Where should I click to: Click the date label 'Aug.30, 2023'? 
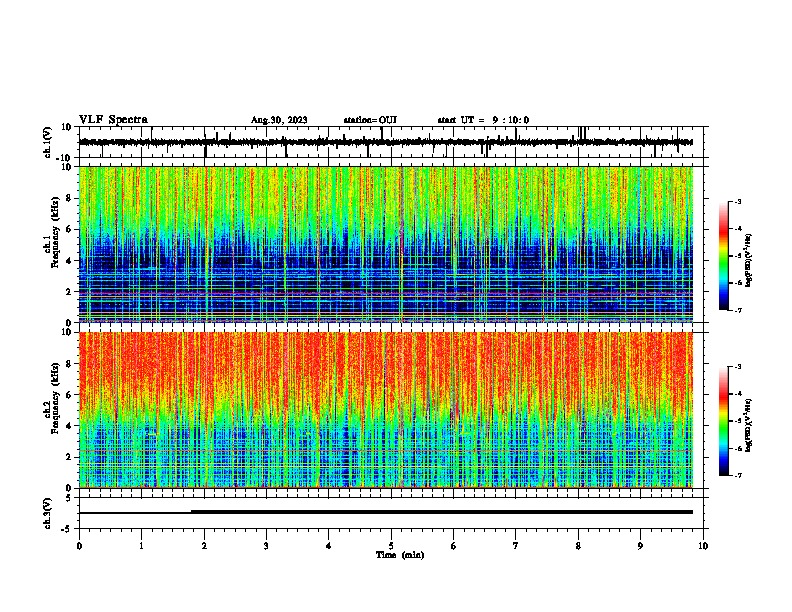pyautogui.click(x=279, y=120)
